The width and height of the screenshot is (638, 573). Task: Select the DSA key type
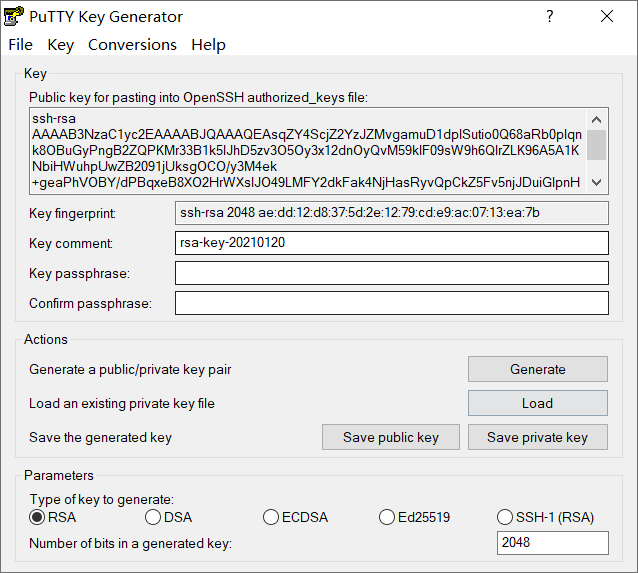(168, 517)
